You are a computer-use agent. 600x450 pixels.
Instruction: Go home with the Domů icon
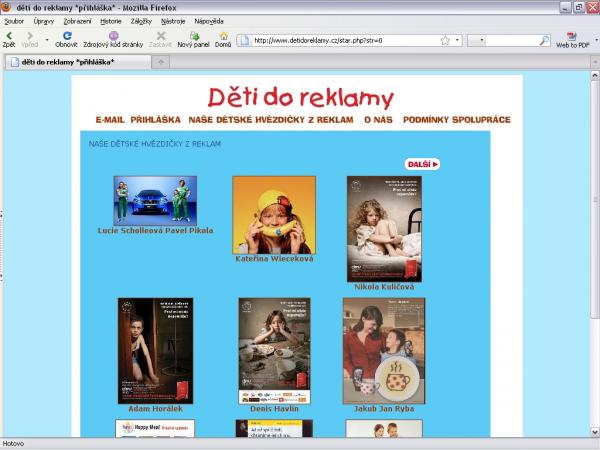click(223, 36)
